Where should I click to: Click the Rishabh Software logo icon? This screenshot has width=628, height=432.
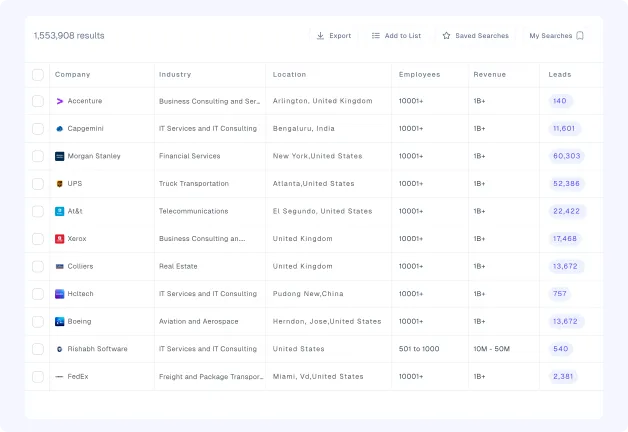(x=60, y=349)
